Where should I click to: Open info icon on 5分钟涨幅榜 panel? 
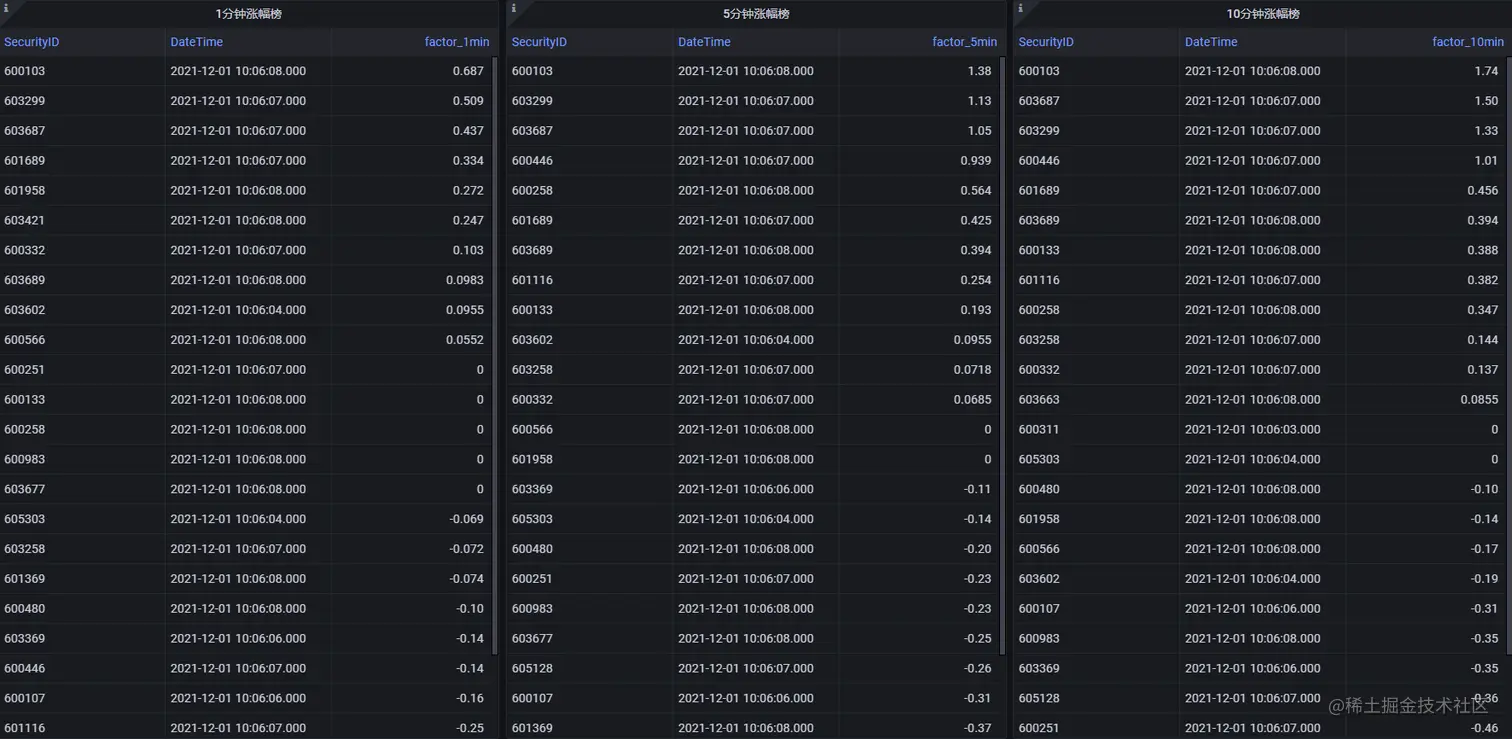coord(513,8)
